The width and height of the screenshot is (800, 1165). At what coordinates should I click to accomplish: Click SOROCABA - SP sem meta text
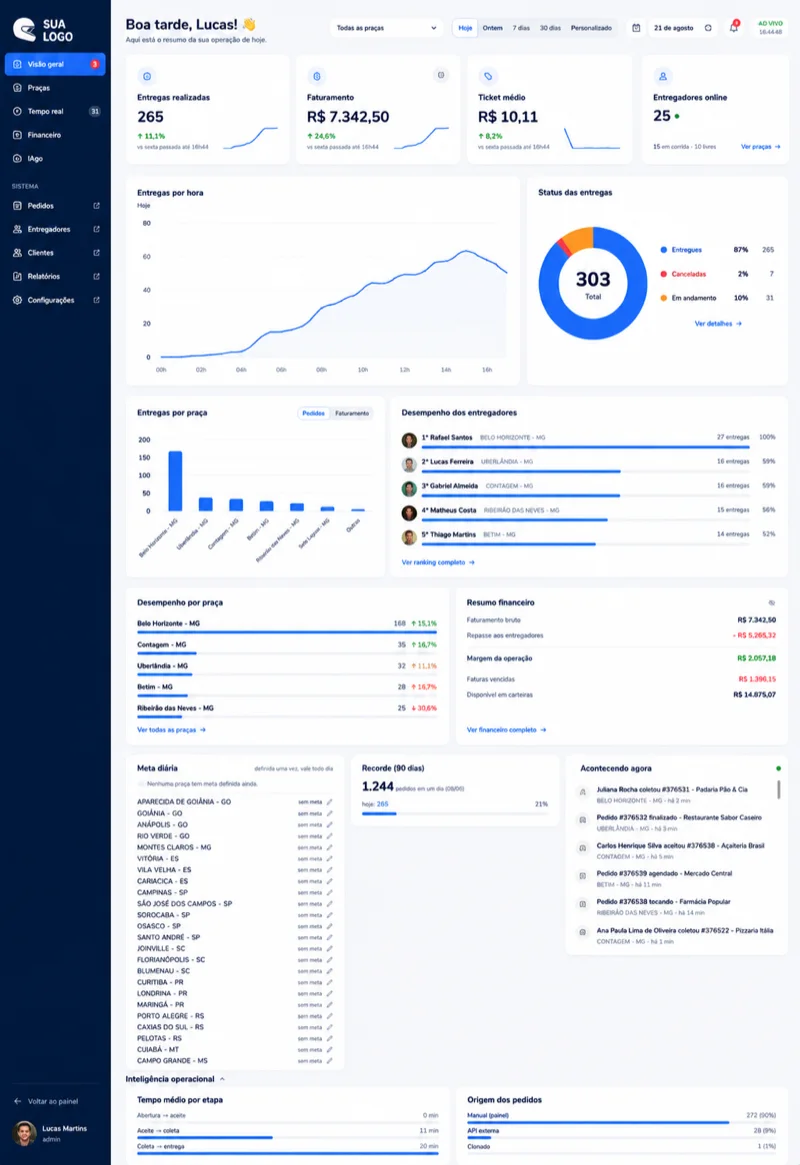tap(310, 915)
